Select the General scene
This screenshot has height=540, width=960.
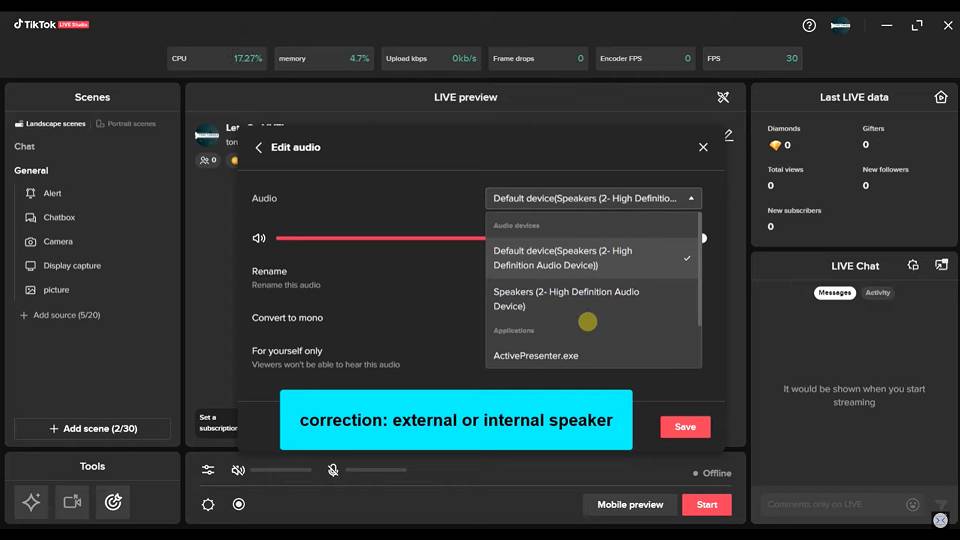(x=31, y=171)
